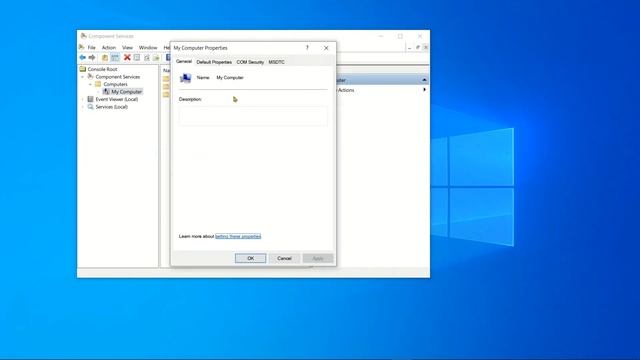The width and height of the screenshot is (640, 360).
Task: Switch to the MSDTC tab
Action: [276, 62]
